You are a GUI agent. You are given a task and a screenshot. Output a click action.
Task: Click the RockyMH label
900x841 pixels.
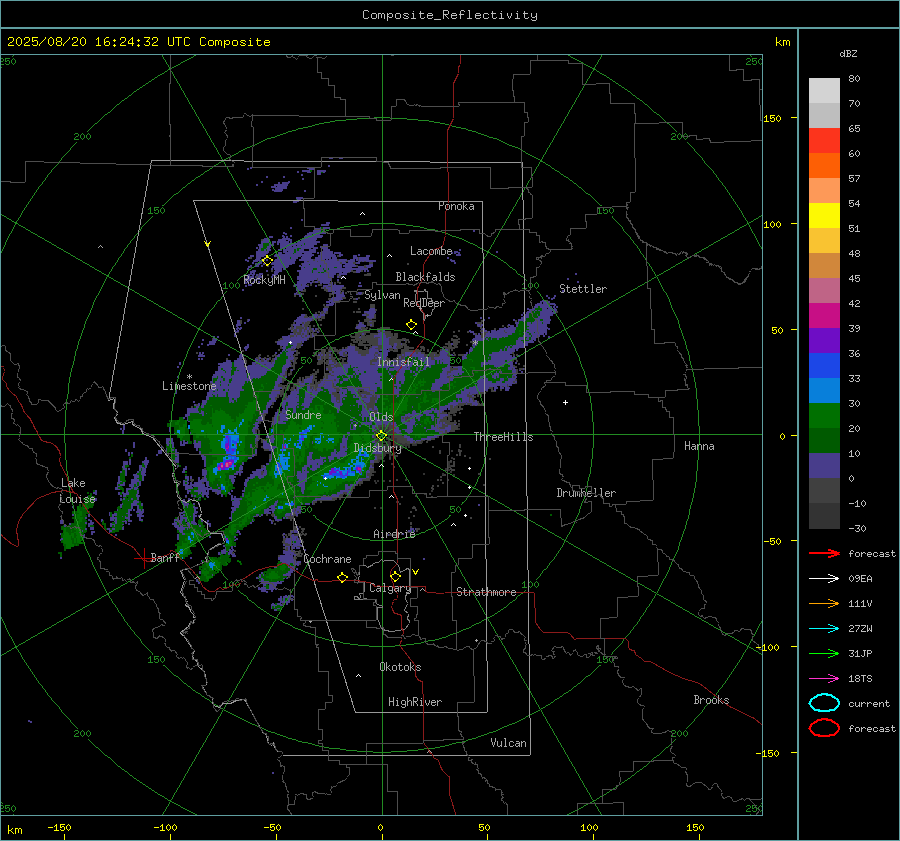(x=264, y=280)
